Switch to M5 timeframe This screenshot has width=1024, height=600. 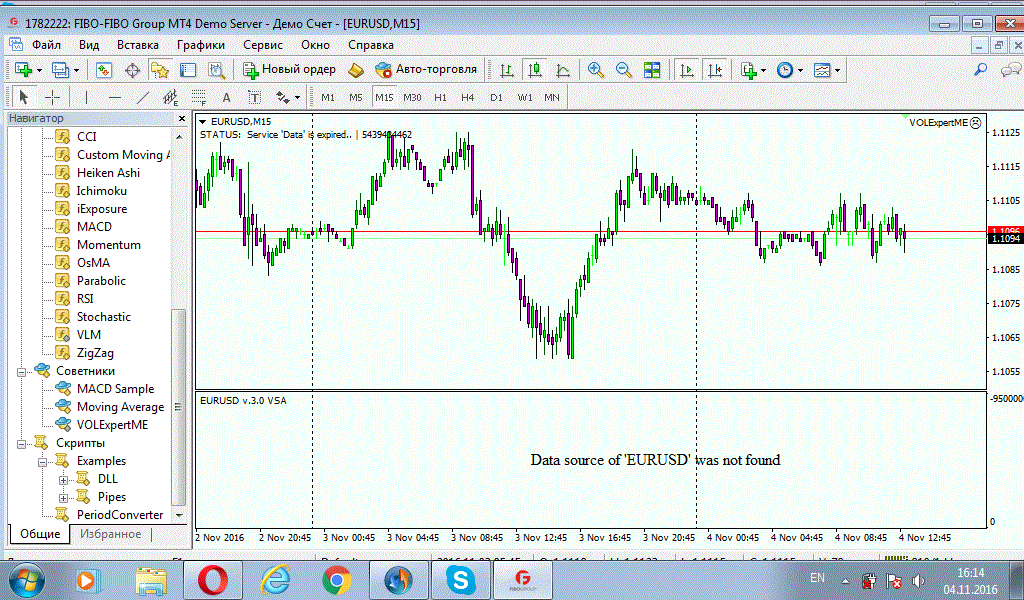click(355, 97)
